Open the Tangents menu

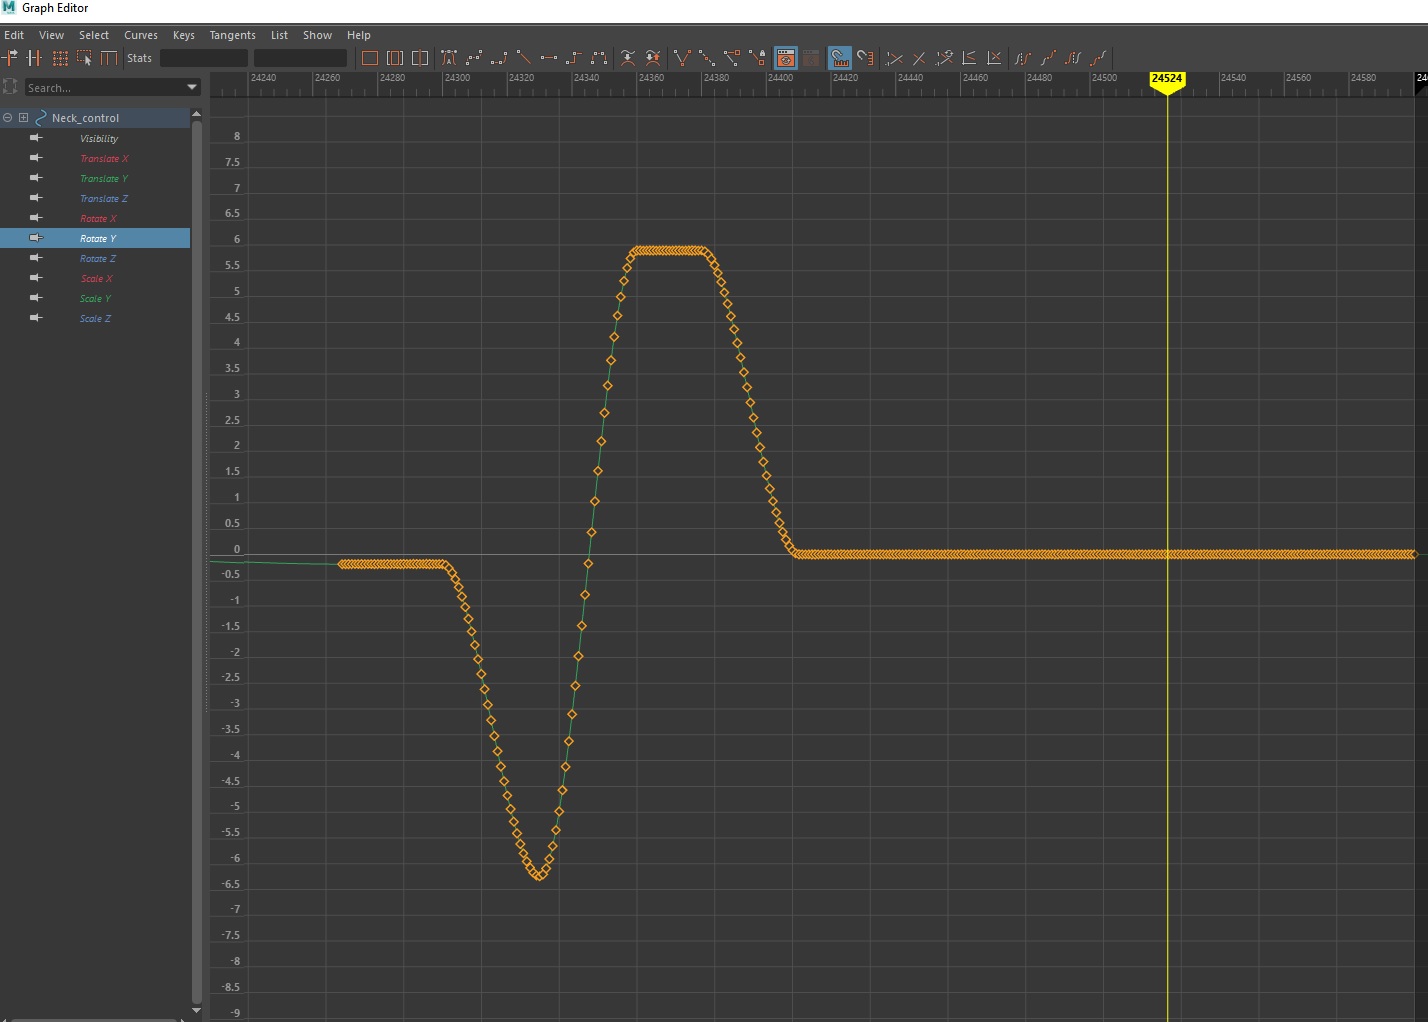pyautogui.click(x=232, y=35)
